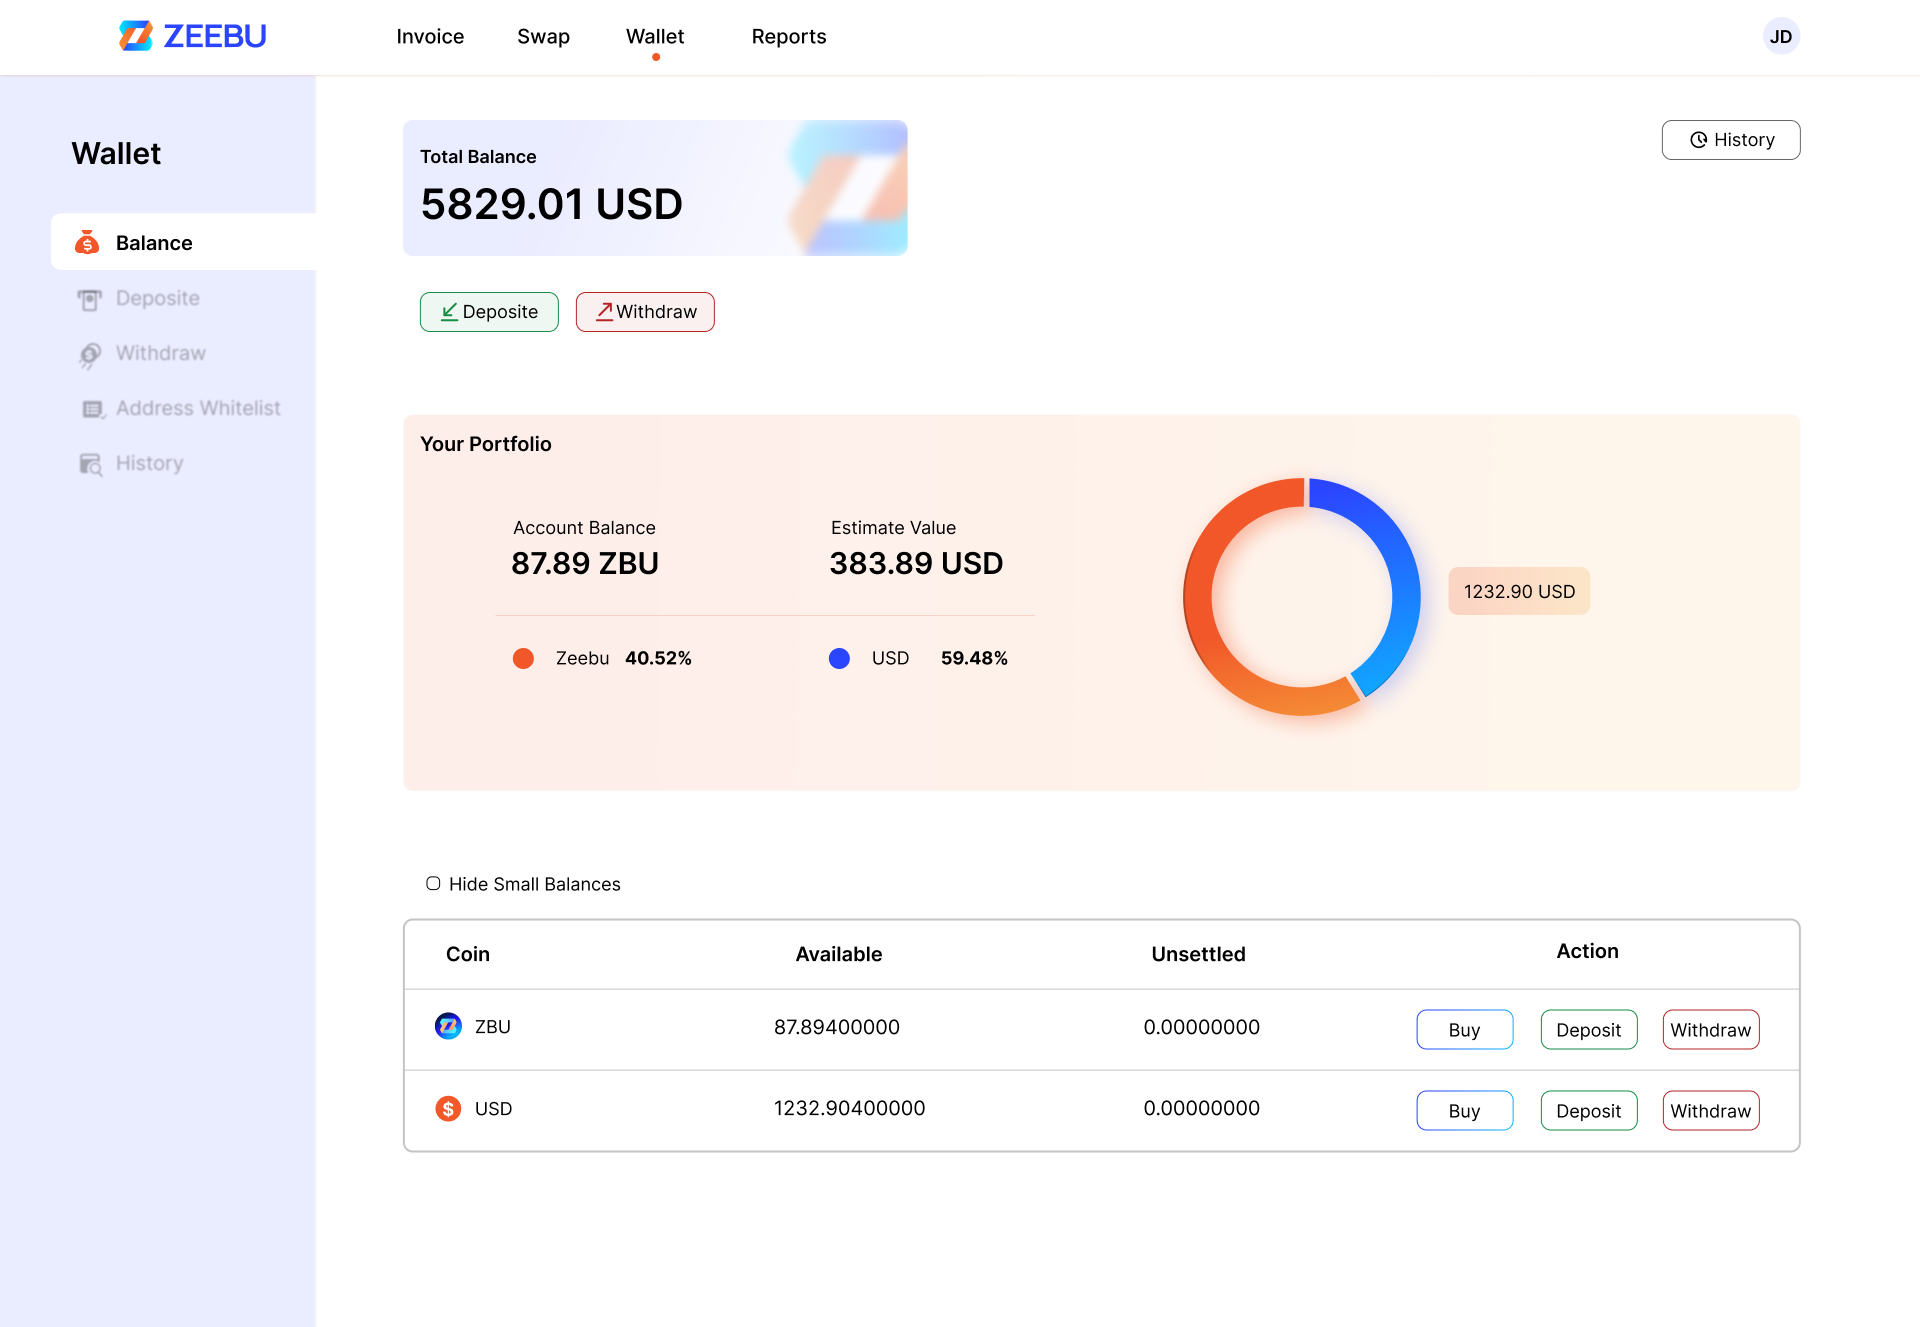
Task: Open the Reports tab
Action: point(789,37)
